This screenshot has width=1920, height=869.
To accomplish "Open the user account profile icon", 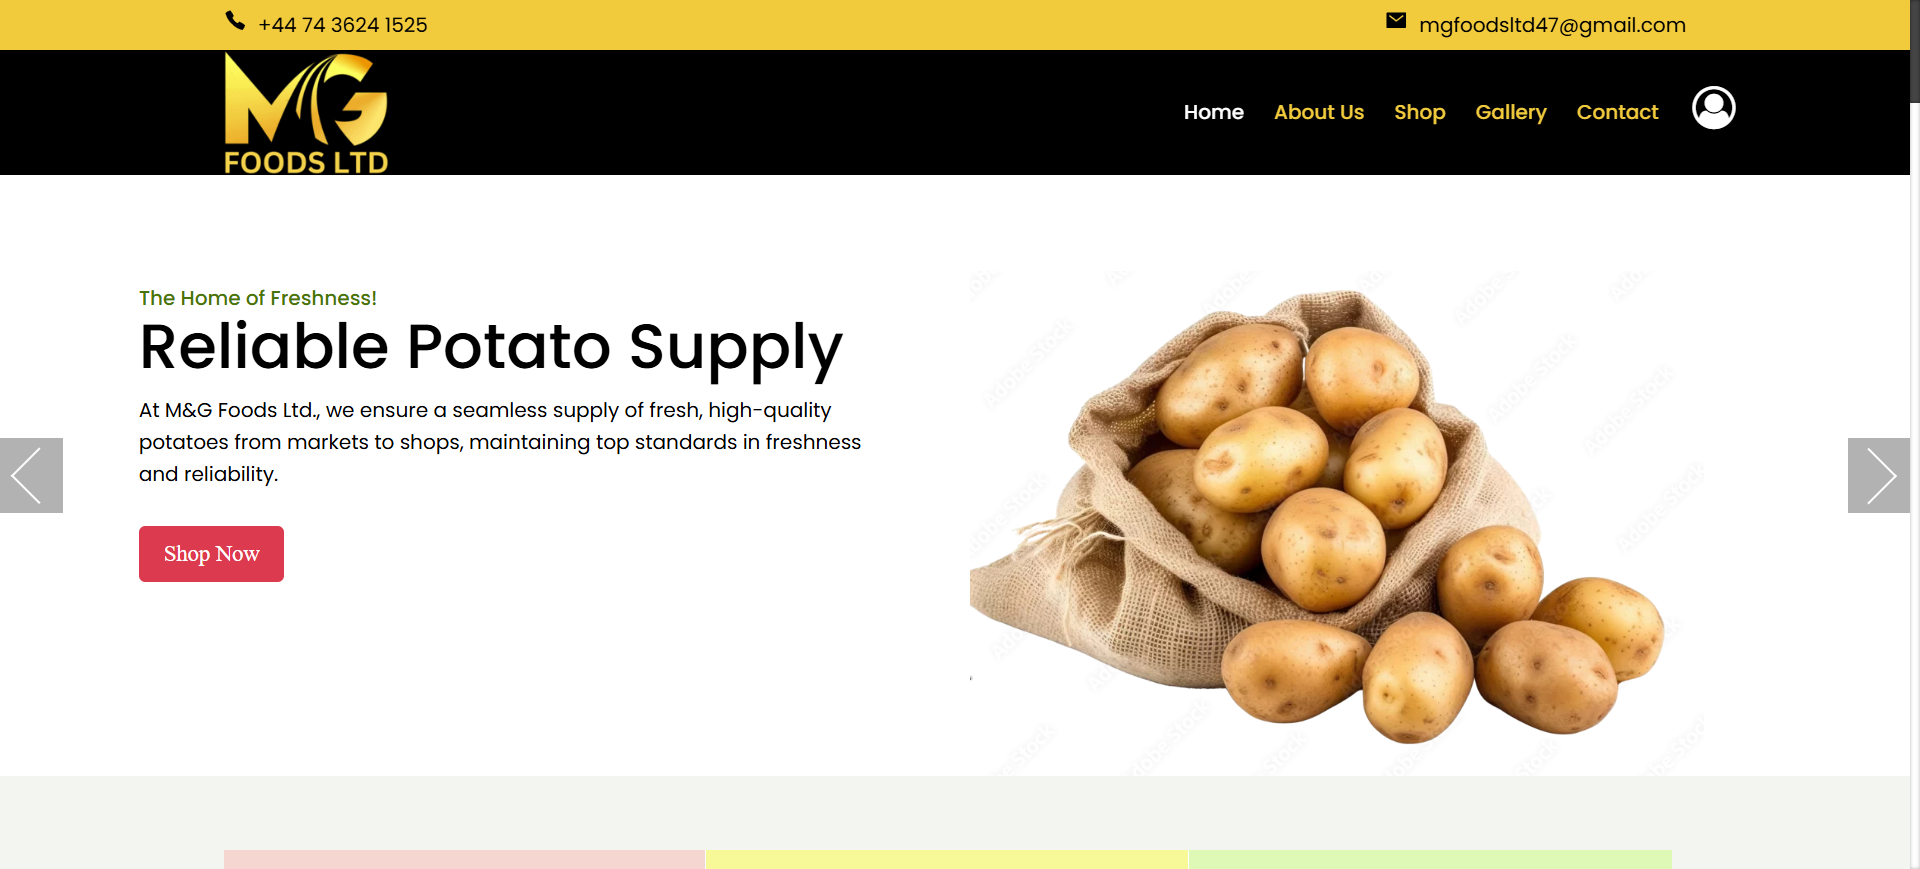I will pyautogui.click(x=1713, y=108).
